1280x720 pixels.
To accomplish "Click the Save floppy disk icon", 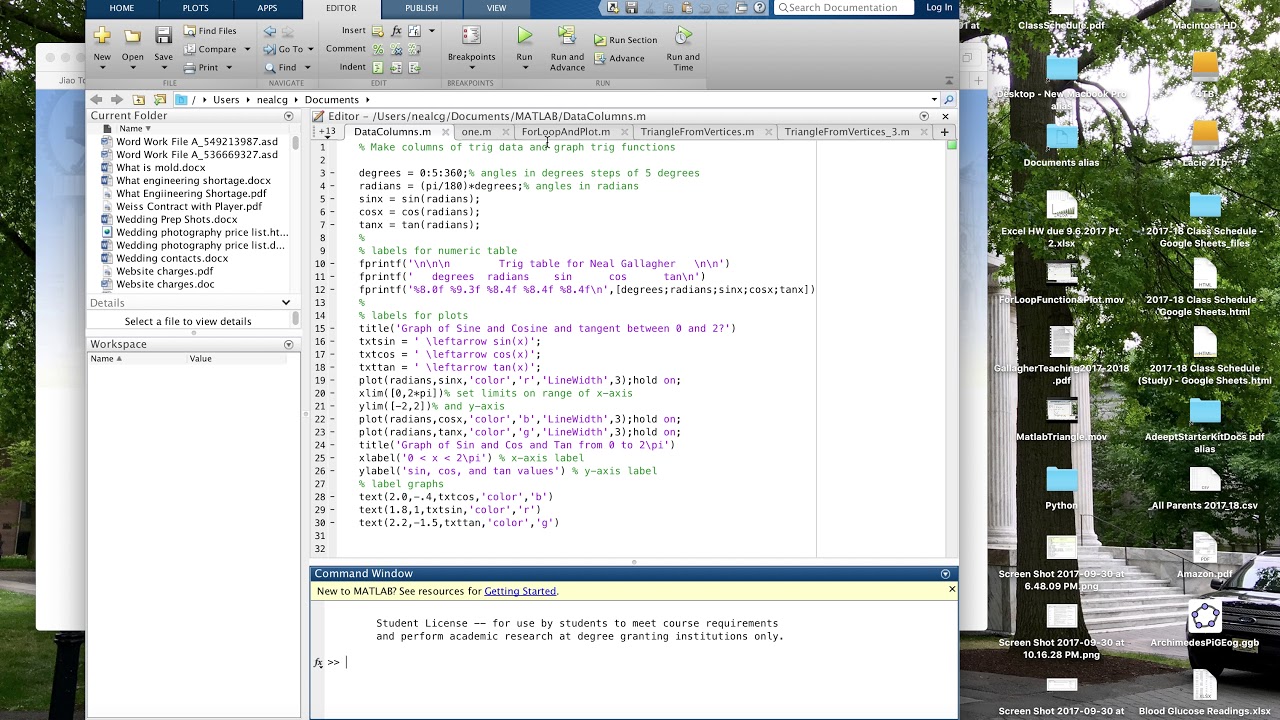I will [x=163, y=36].
